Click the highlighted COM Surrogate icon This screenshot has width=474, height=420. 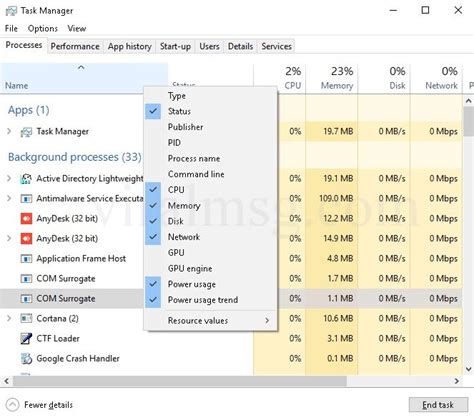point(26,299)
